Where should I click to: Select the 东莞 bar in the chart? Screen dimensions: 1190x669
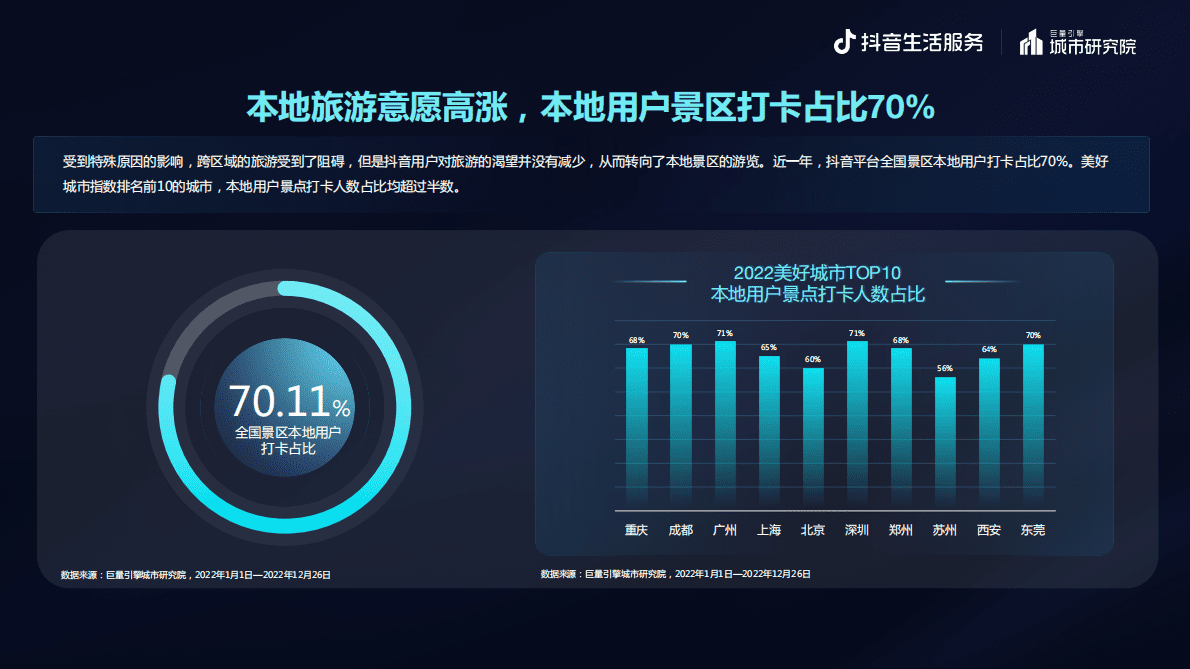coord(1033,425)
